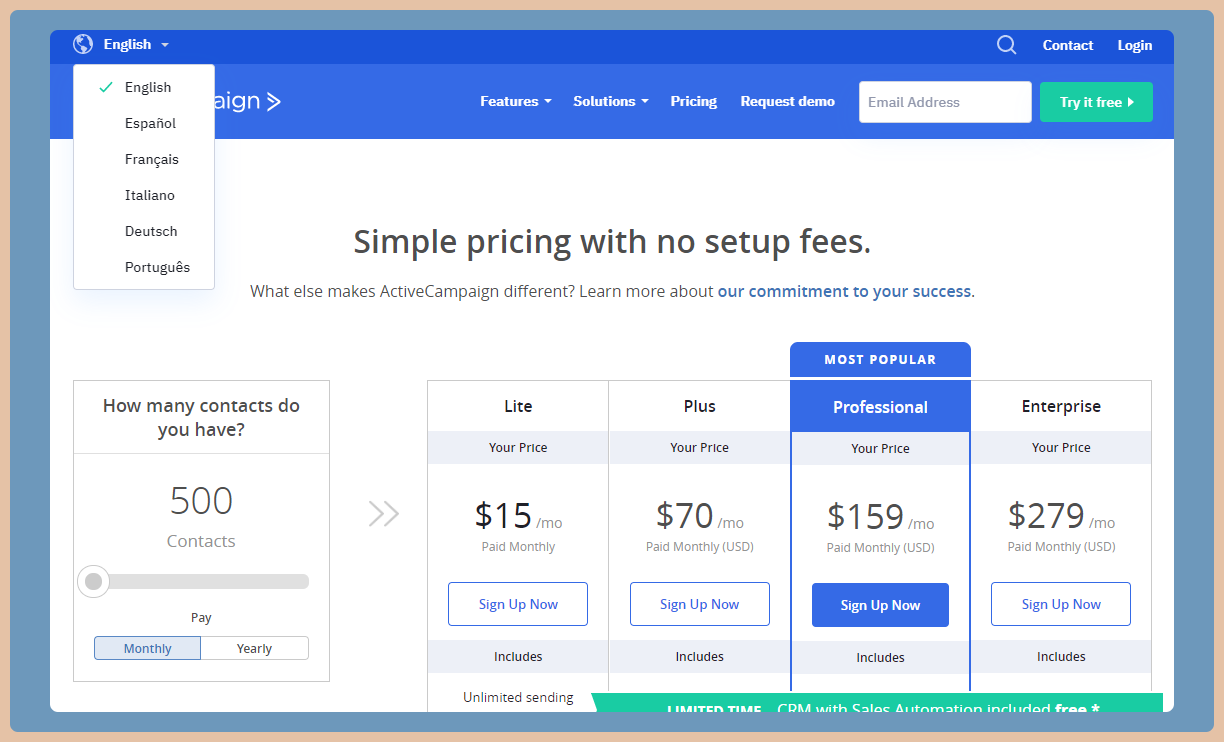Sign Up Now for Lite plan

pos(518,604)
